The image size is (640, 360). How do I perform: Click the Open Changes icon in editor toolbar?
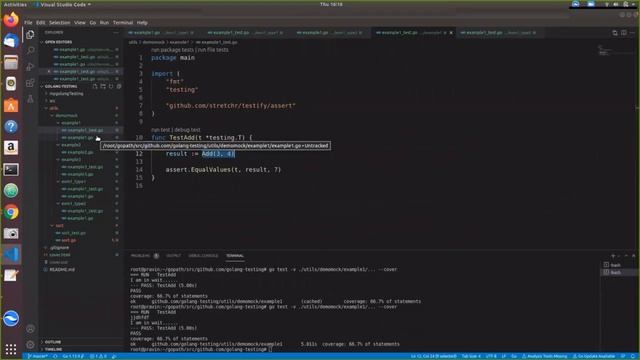pyautogui.click(x=615, y=33)
